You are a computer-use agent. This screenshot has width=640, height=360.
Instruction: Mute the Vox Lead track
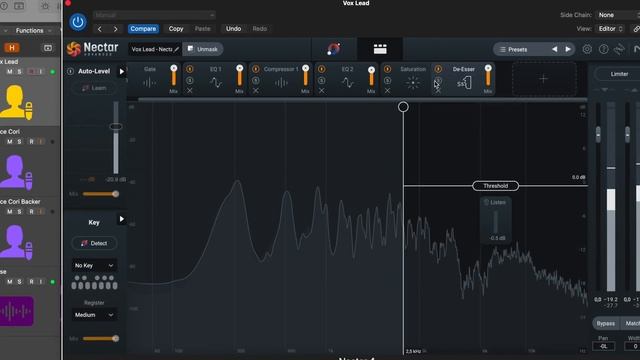pyautogui.click(x=9, y=72)
